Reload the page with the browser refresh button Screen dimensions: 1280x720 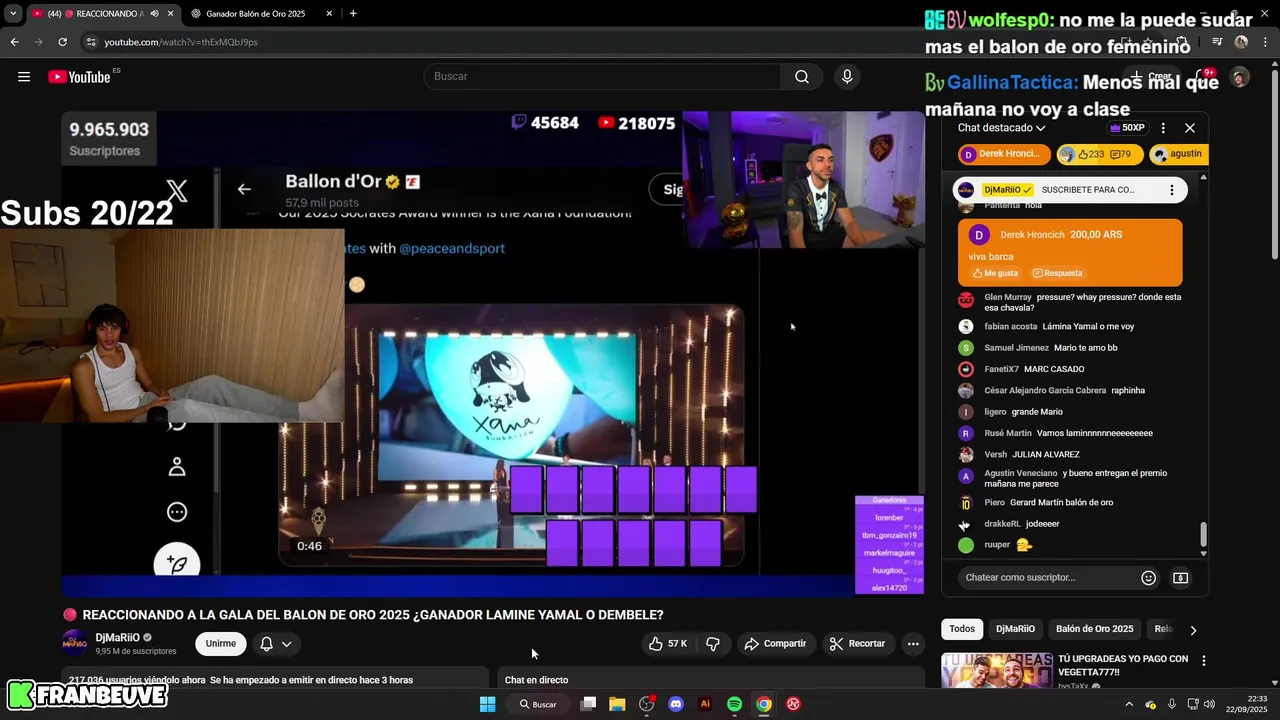coord(62,42)
